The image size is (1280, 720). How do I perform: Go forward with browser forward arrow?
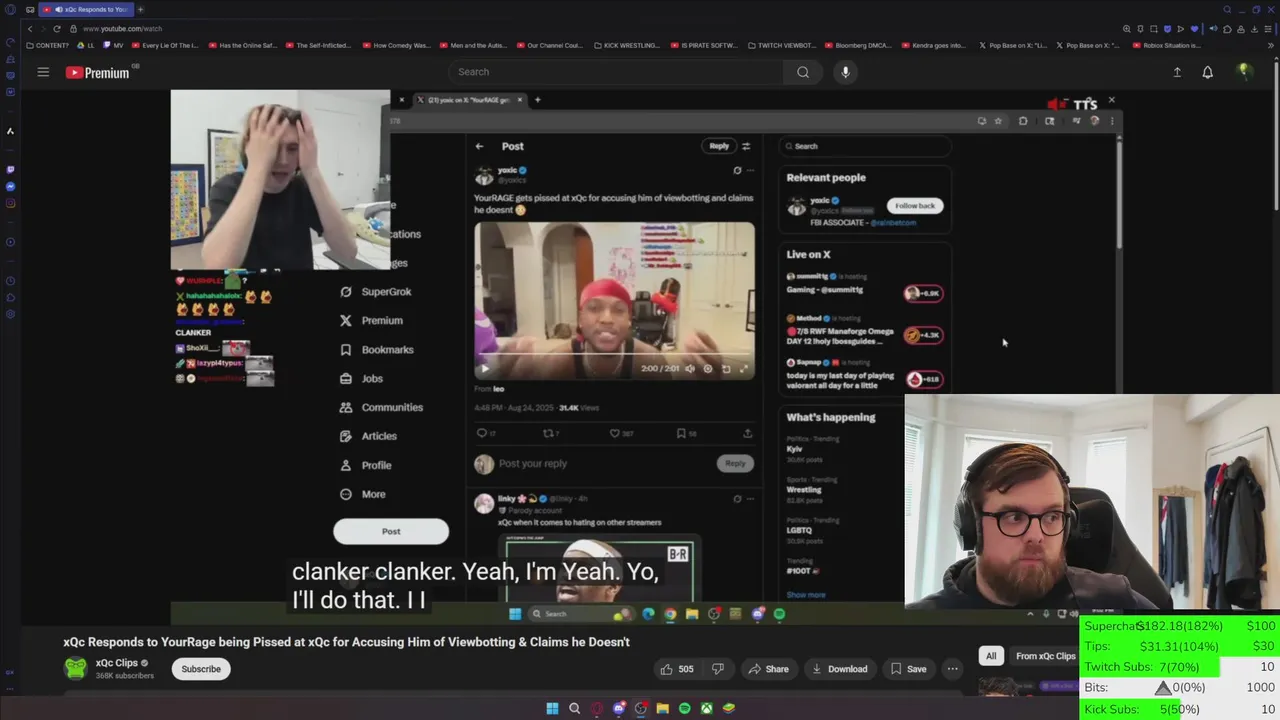click(x=43, y=29)
